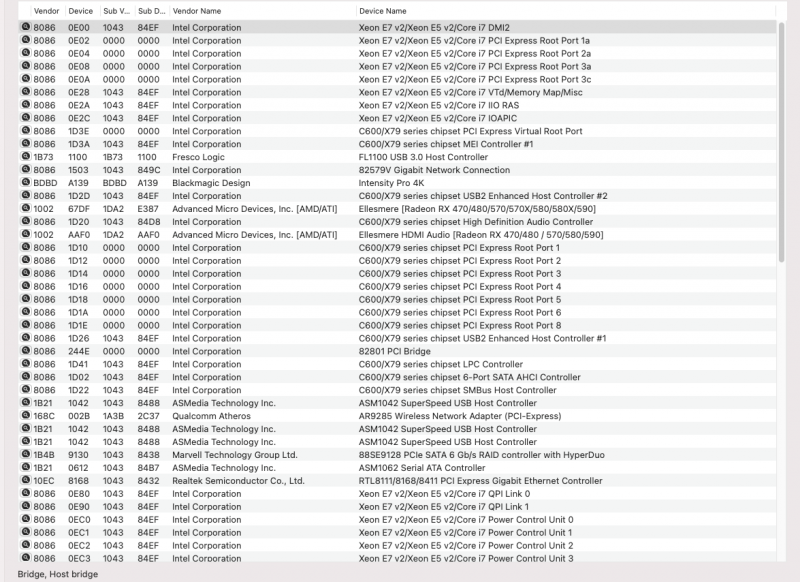
Task: Select the Blackmagic Design vendor name cell
Action: click(211, 183)
